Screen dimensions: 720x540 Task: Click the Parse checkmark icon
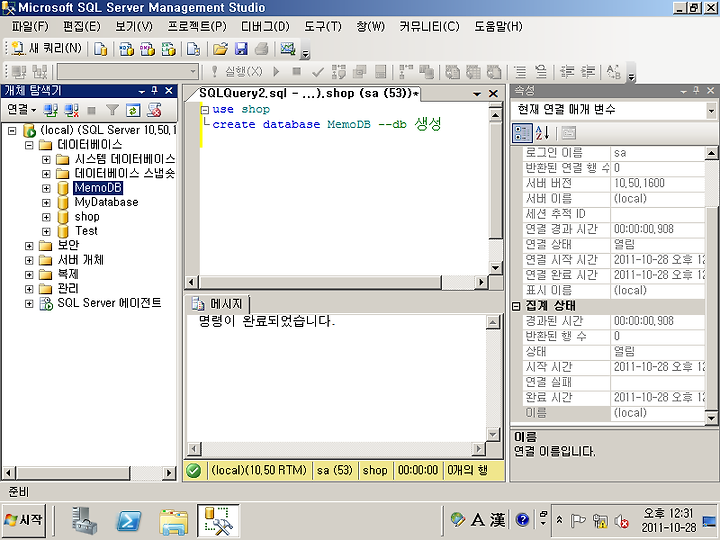[x=317, y=72]
